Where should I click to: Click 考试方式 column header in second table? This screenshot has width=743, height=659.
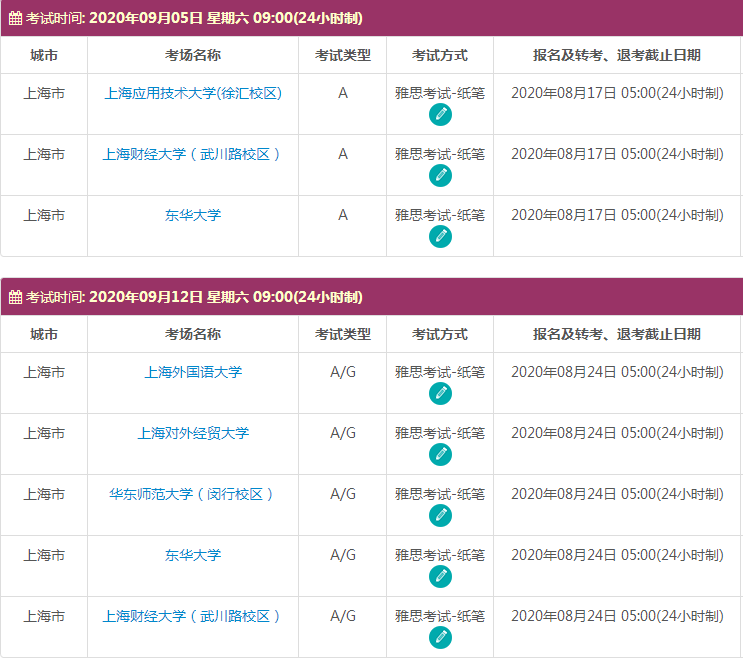point(440,334)
